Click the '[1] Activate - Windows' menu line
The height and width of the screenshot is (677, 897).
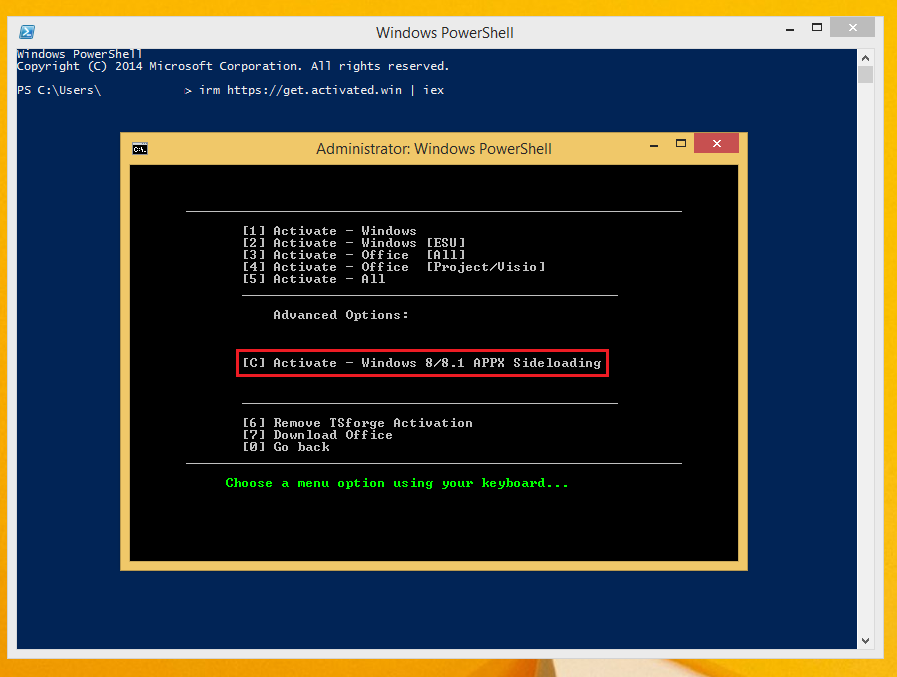click(x=330, y=231)
